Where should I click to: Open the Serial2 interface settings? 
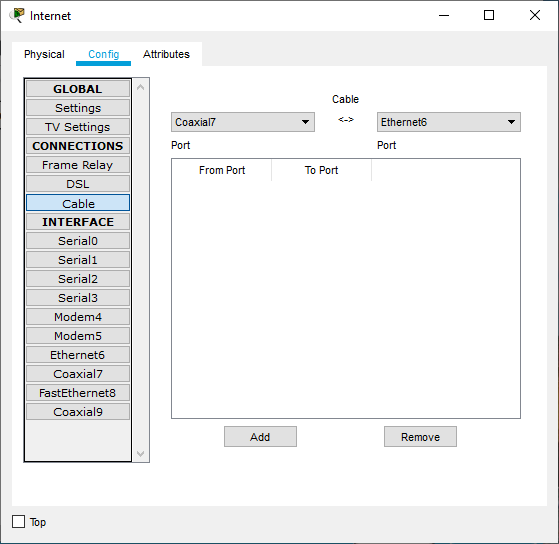pyautogui.click(x=78, y=279)
